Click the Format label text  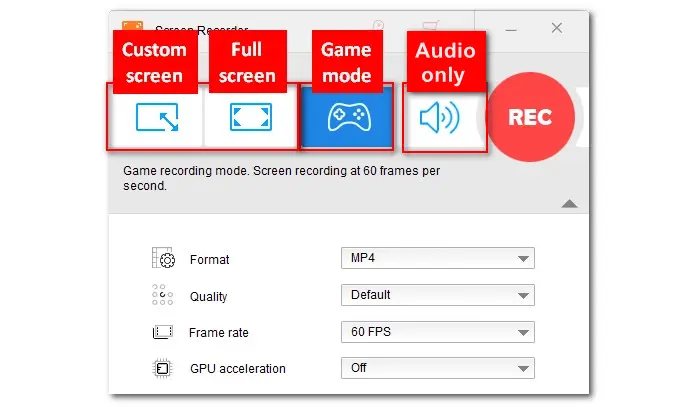click(209, 260)
